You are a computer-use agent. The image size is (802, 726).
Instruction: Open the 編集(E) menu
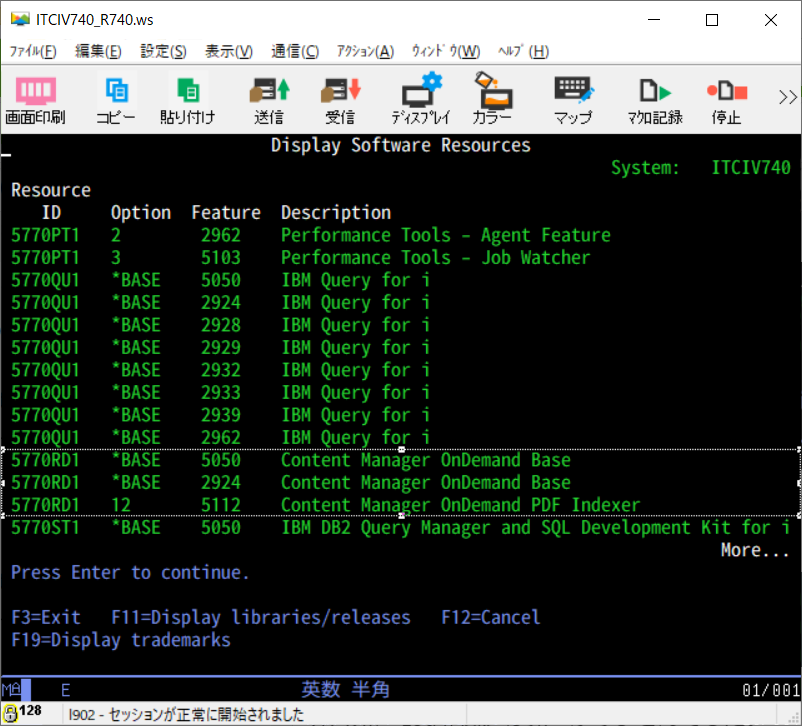(x=98, y=51)
